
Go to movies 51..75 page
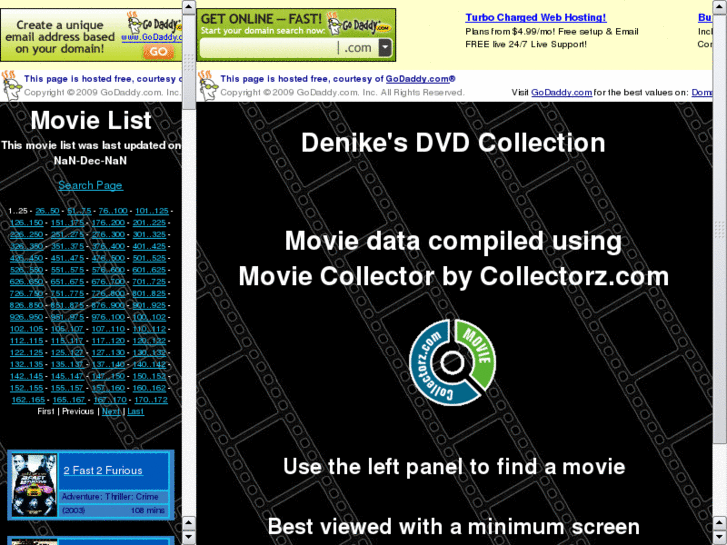[x=79, y=211]
